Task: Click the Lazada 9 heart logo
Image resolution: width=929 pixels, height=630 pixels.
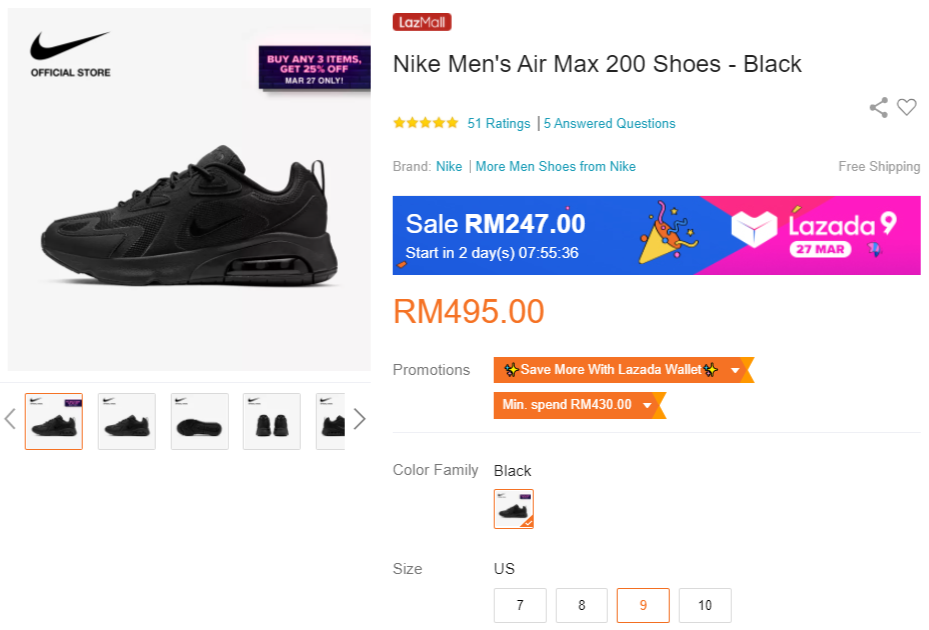Action: (x=754, y=230)
